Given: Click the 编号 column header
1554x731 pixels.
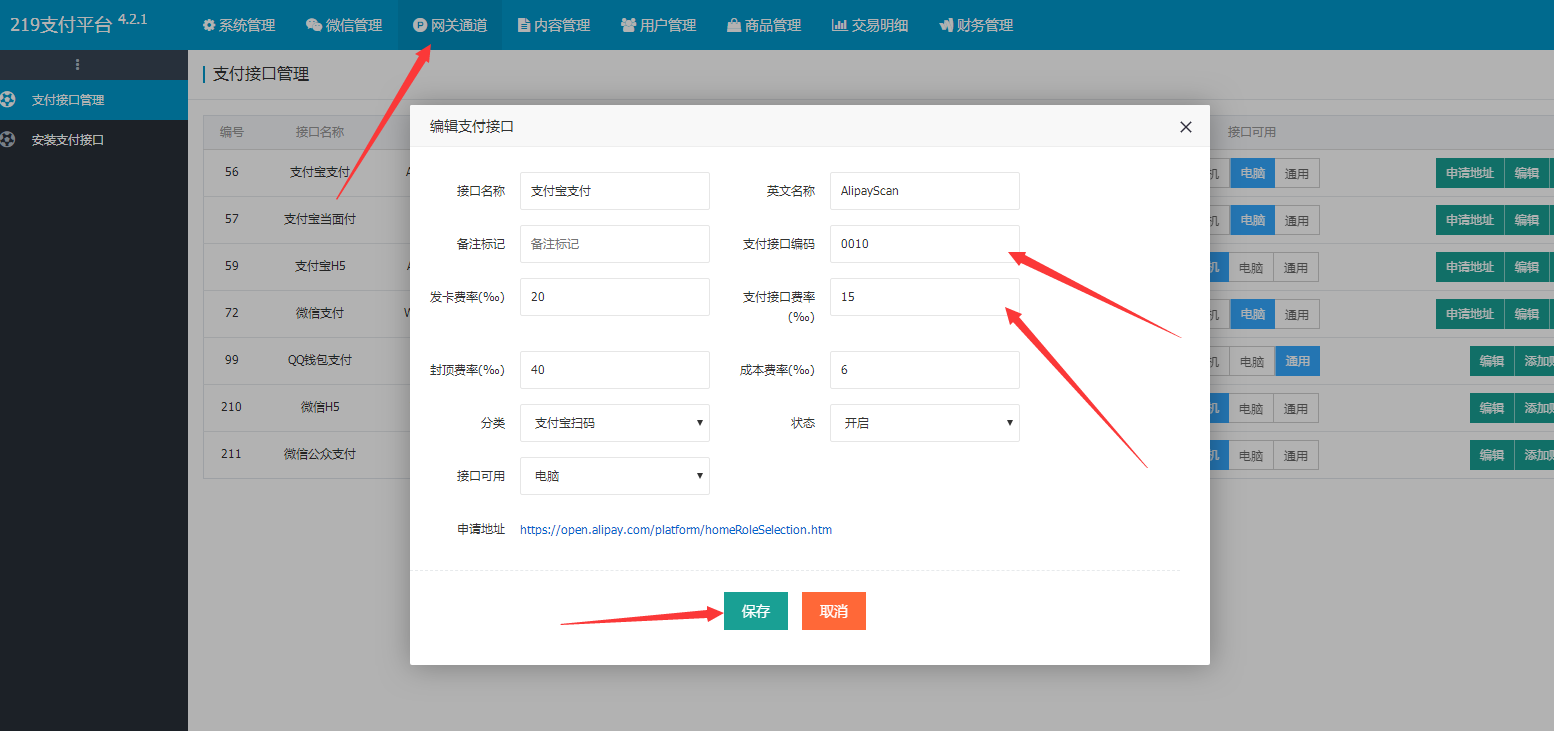Looking at the screenshot, I should 232,132.
